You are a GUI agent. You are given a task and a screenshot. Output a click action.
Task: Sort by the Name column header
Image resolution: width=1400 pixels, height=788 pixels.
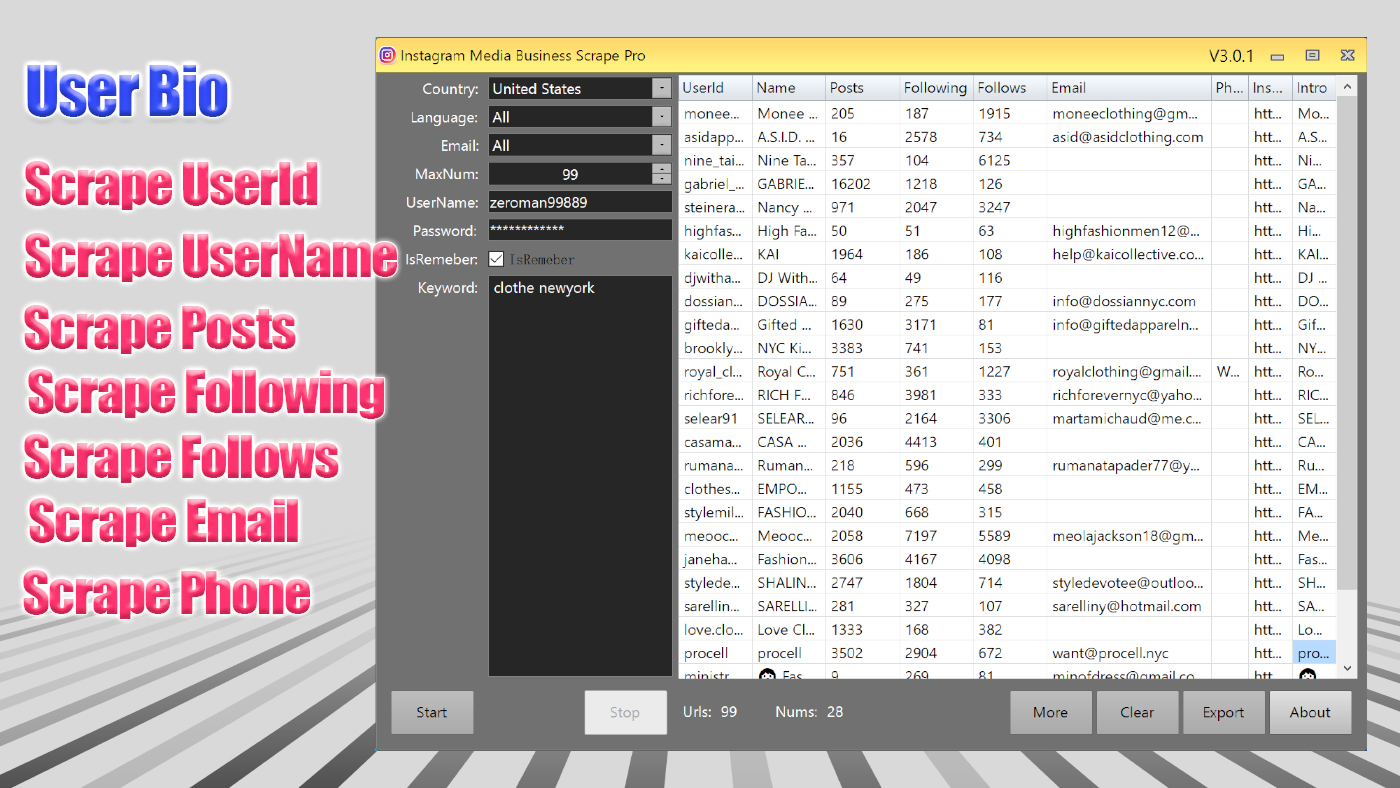[790, 88]
